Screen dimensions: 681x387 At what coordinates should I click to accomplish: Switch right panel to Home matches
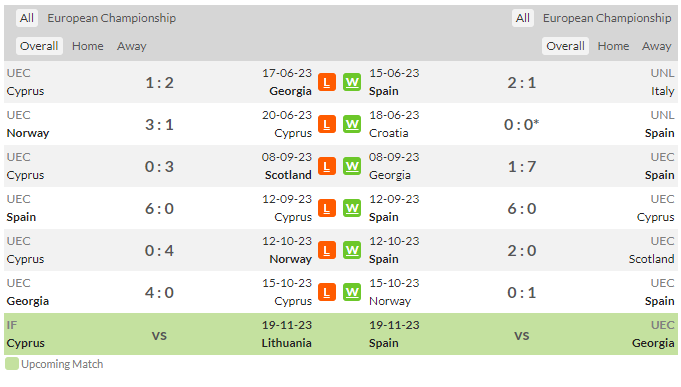click(x=613, y=46)
